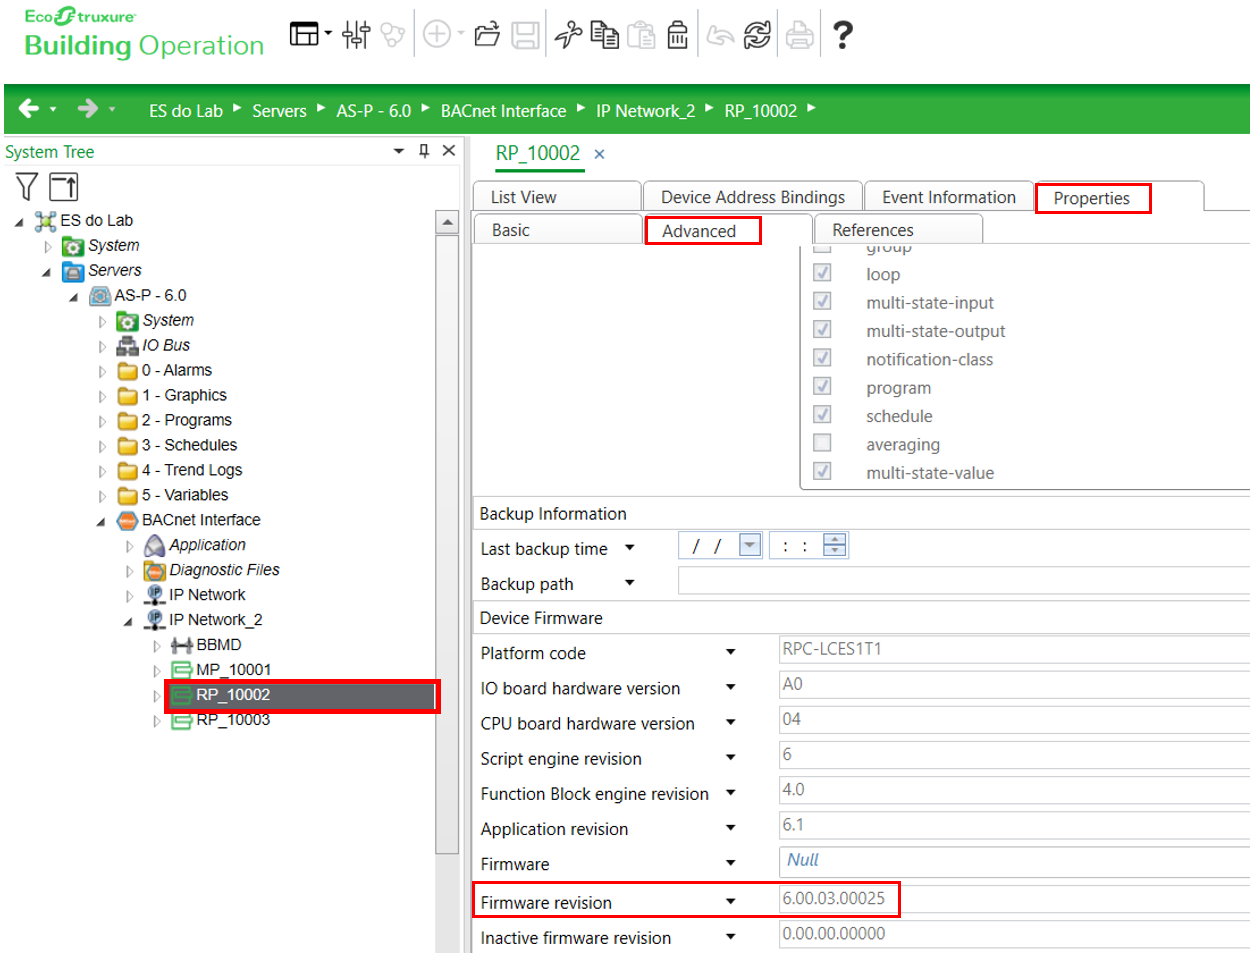
Task: Click the BBMD device icon in tree
Action: pyautogui.click(x=182, y=645)
